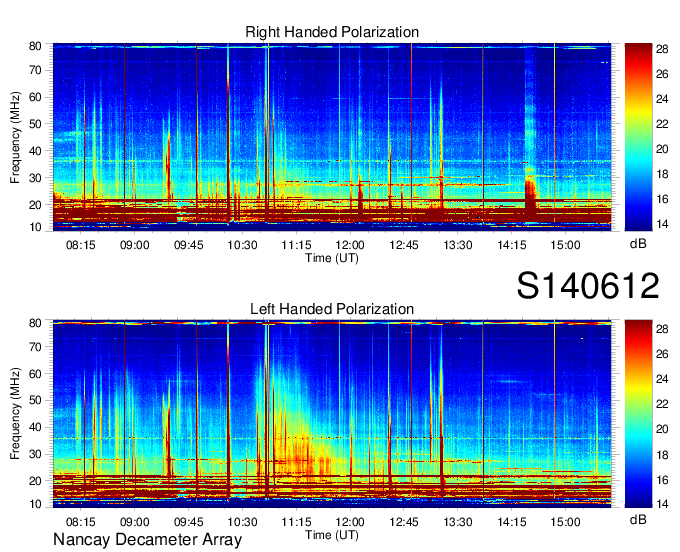Image resolution: width=680 pixels, height=552 pixels.
Task: Click the "11:15" tick on the left-handed plot
Action: (296, 522)
